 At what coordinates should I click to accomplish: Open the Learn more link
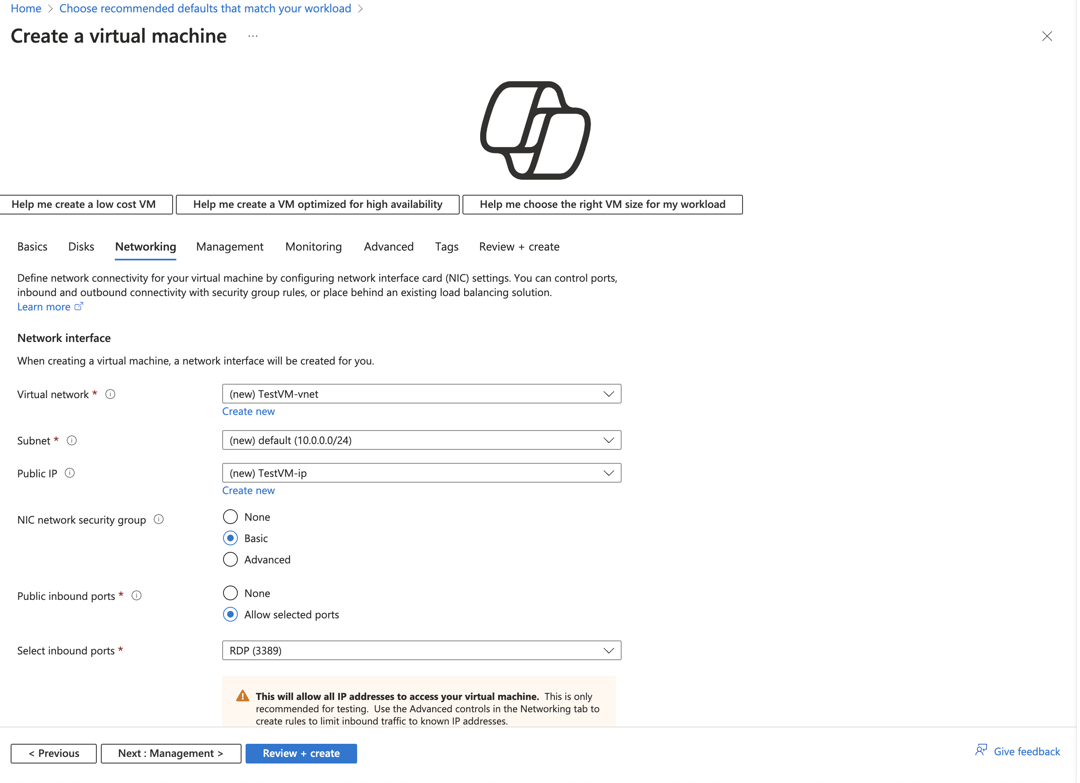[x=43, y=306]
